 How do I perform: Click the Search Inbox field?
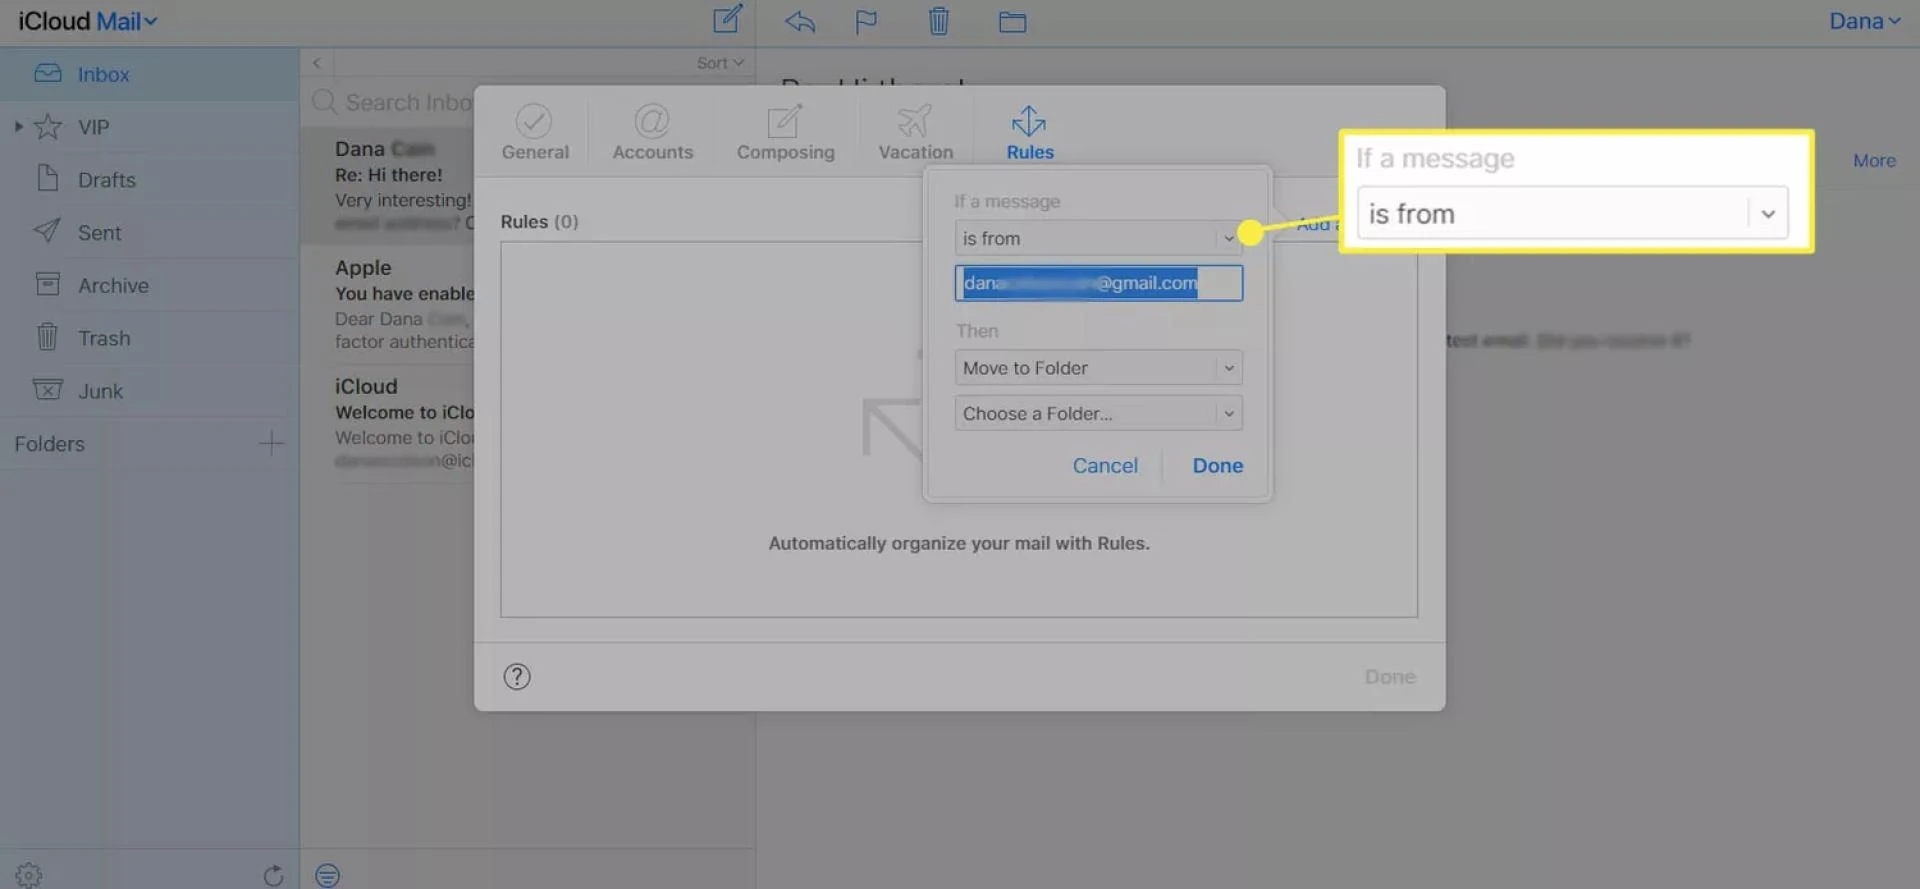pos(395,102)
